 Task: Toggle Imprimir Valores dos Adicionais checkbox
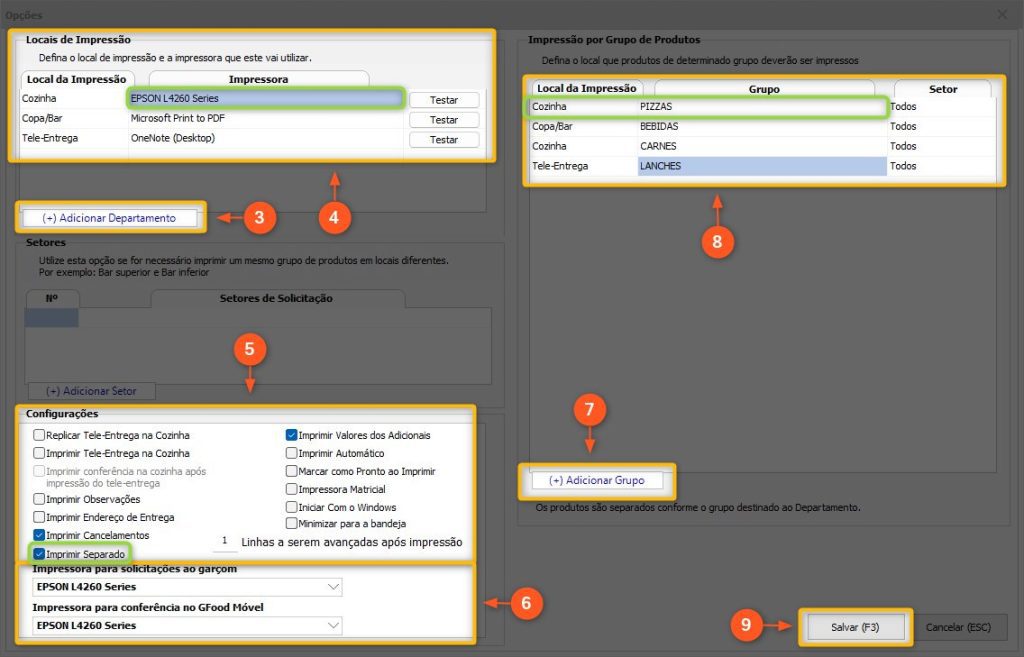tap(291, 435)
